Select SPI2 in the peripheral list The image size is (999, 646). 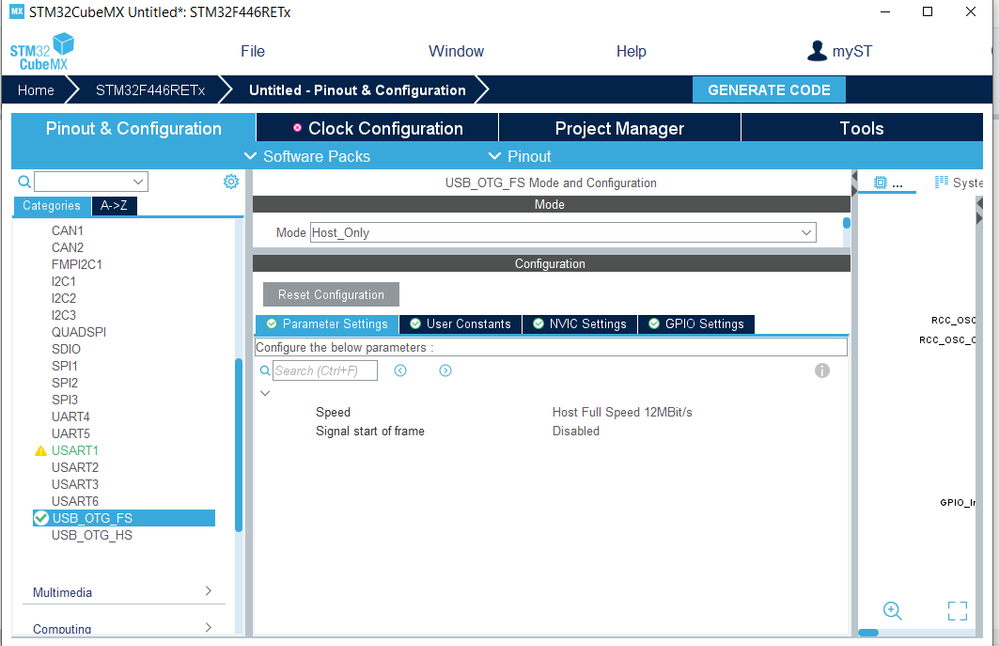click(65, 383)
